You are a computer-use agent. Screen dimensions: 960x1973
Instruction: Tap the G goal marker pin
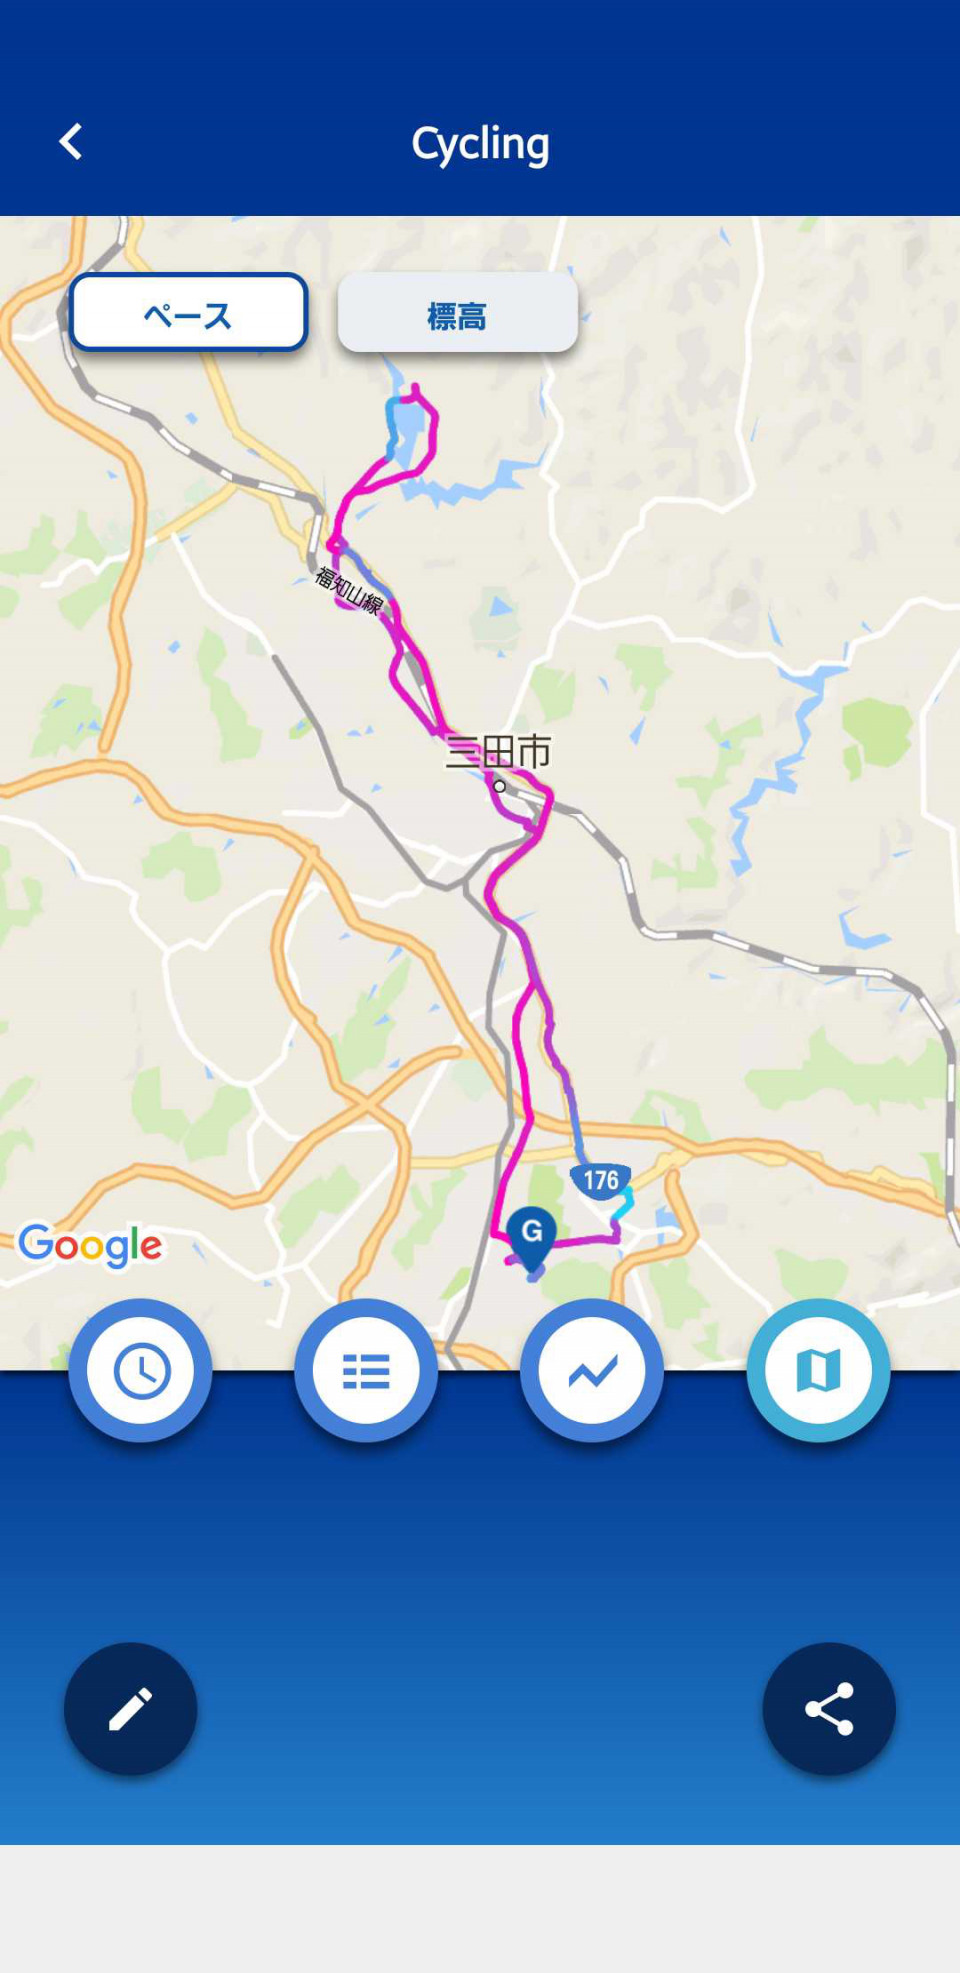click(531, 1235)
